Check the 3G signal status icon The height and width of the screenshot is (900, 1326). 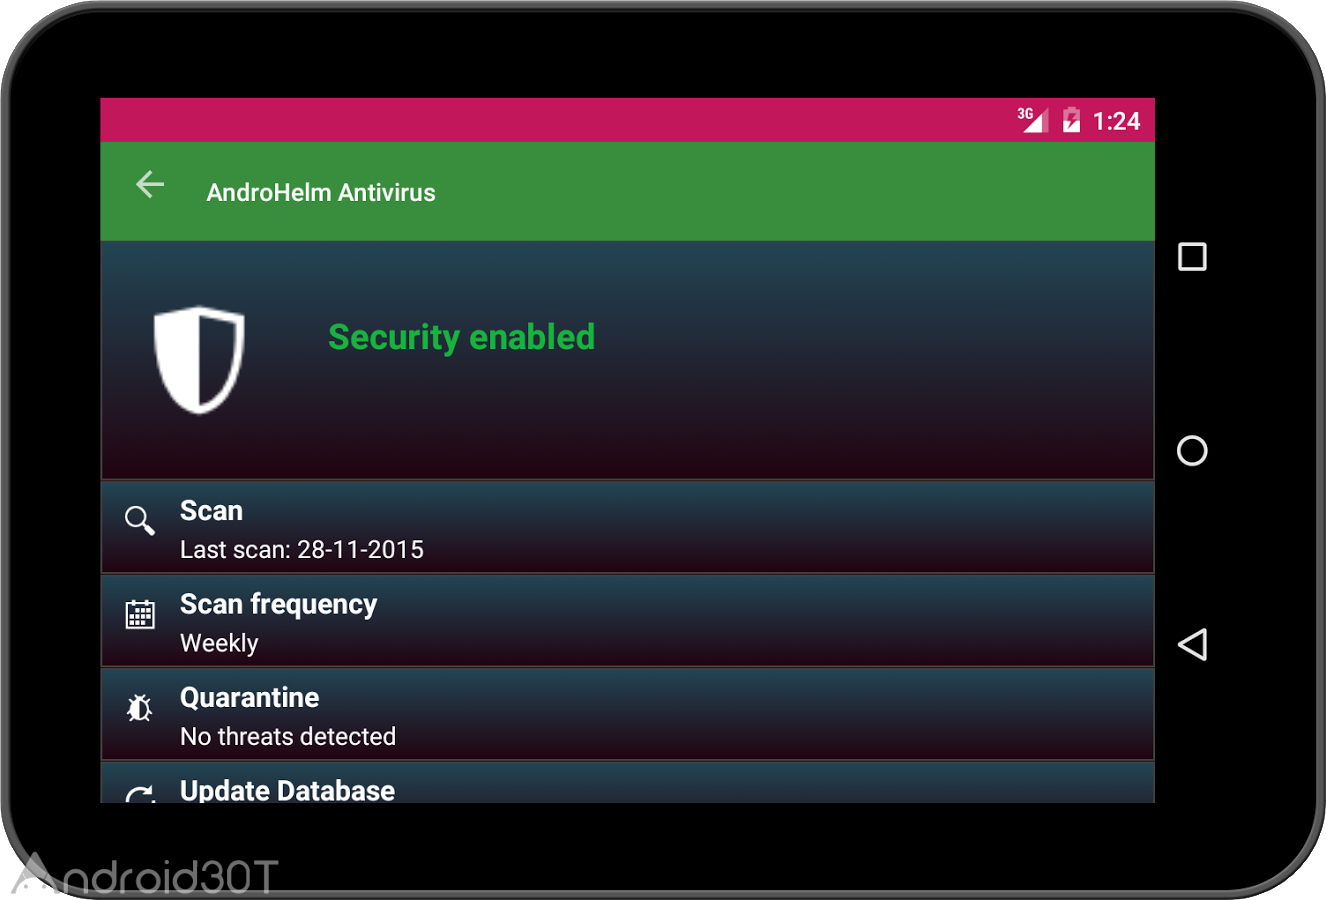(1032, 120)
